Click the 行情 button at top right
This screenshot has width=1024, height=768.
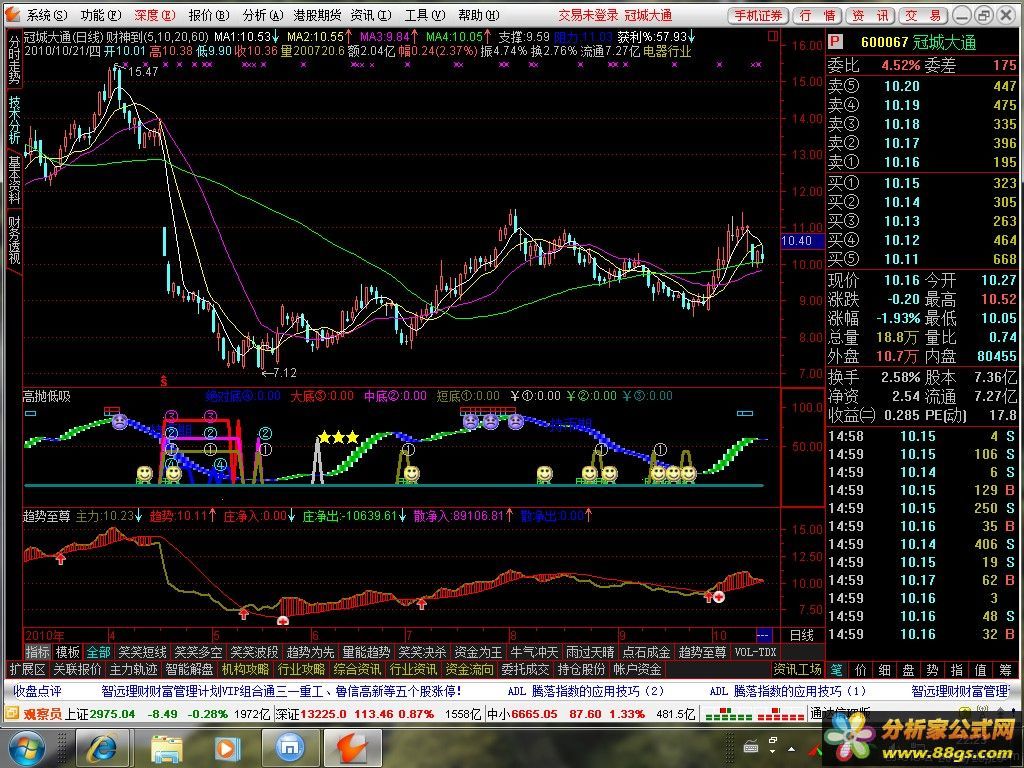(818, 15)
